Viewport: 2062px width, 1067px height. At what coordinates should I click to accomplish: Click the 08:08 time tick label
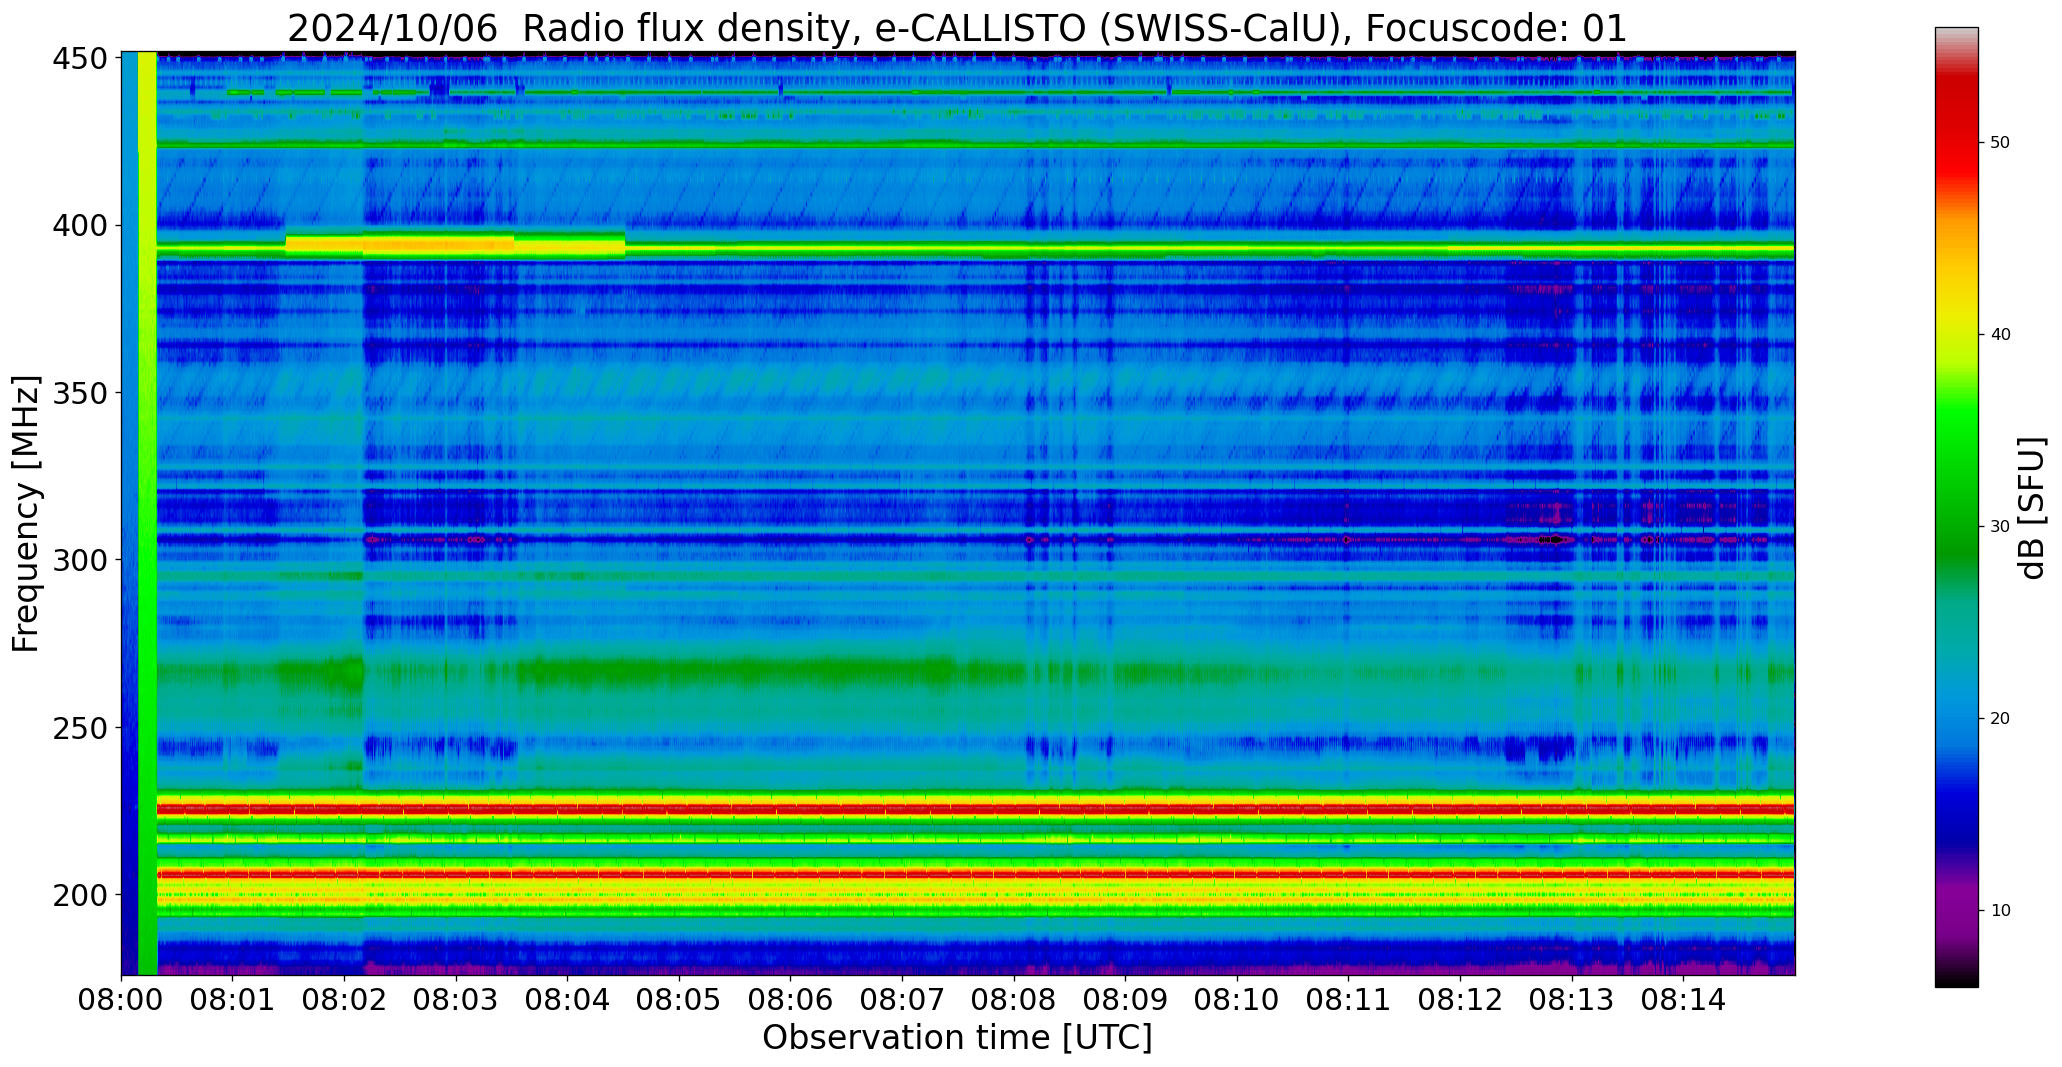1014,999
